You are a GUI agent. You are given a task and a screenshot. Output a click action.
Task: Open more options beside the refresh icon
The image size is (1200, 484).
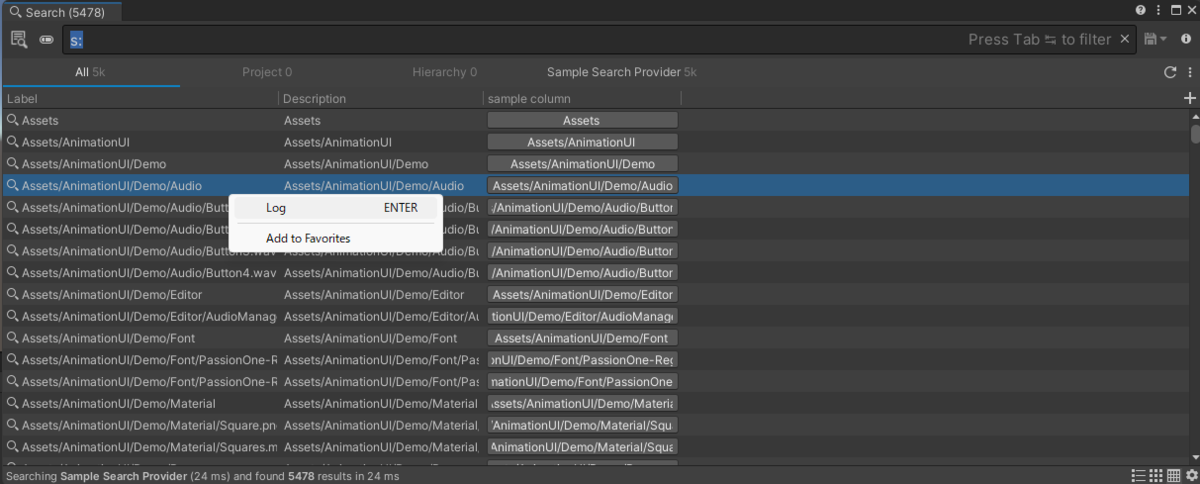(1189, 72)
